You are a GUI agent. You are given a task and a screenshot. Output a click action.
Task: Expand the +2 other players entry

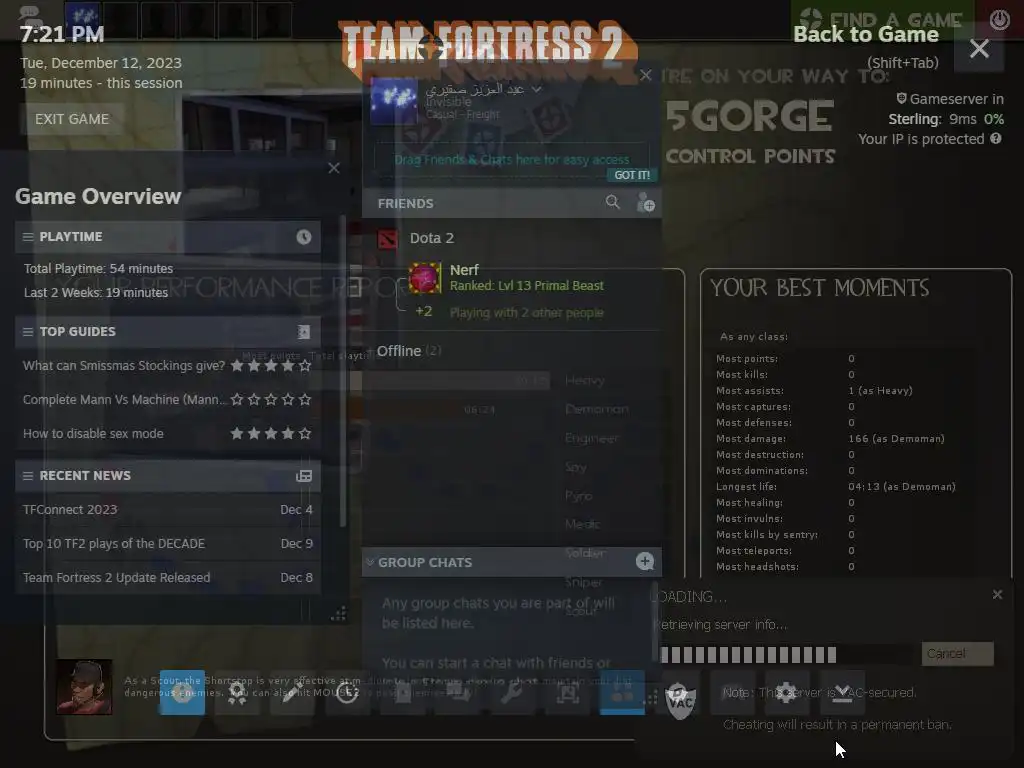click(x=424, y=312)
